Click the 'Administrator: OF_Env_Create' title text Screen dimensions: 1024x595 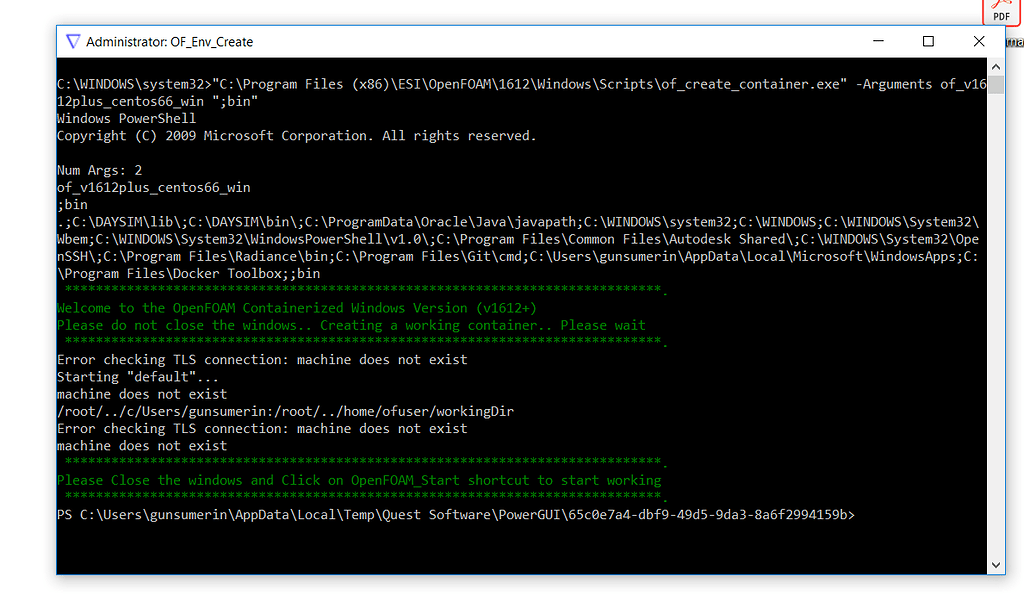pos(170,42)
